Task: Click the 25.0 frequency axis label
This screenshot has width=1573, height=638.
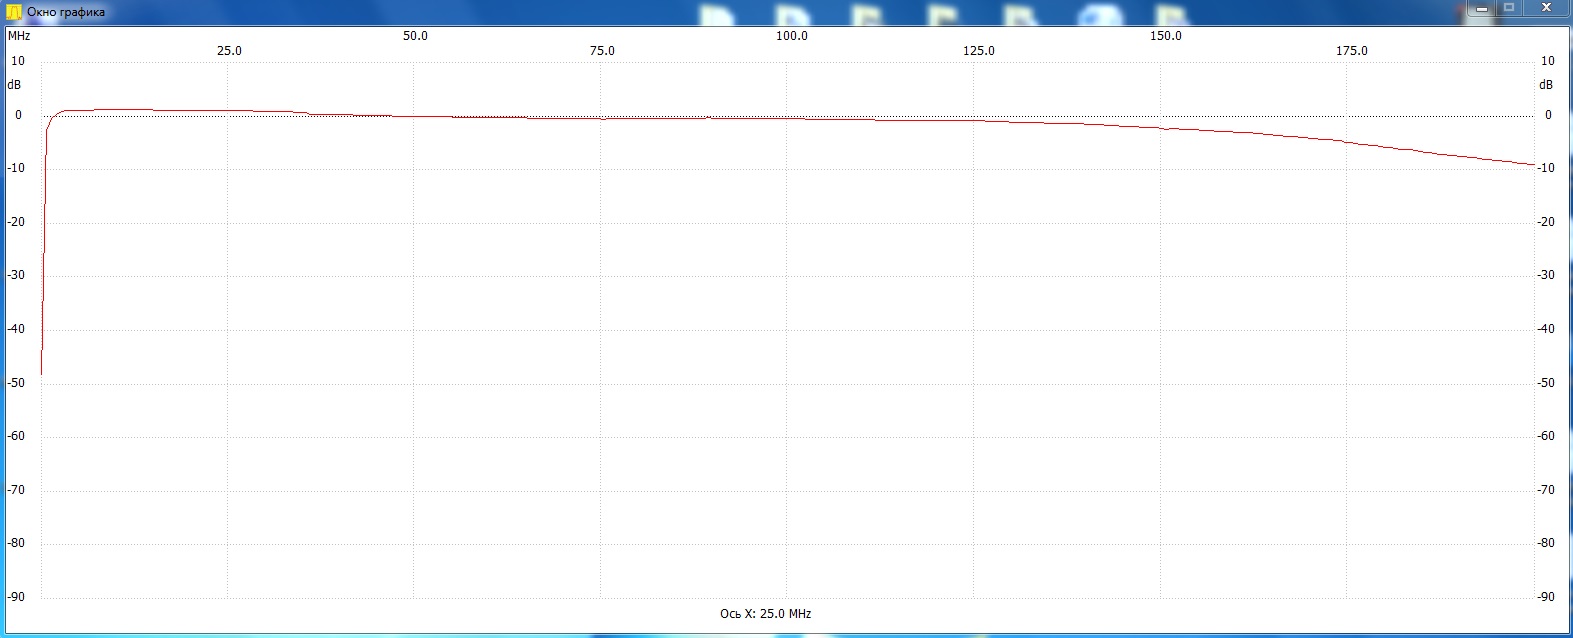Action: (229, 51)
